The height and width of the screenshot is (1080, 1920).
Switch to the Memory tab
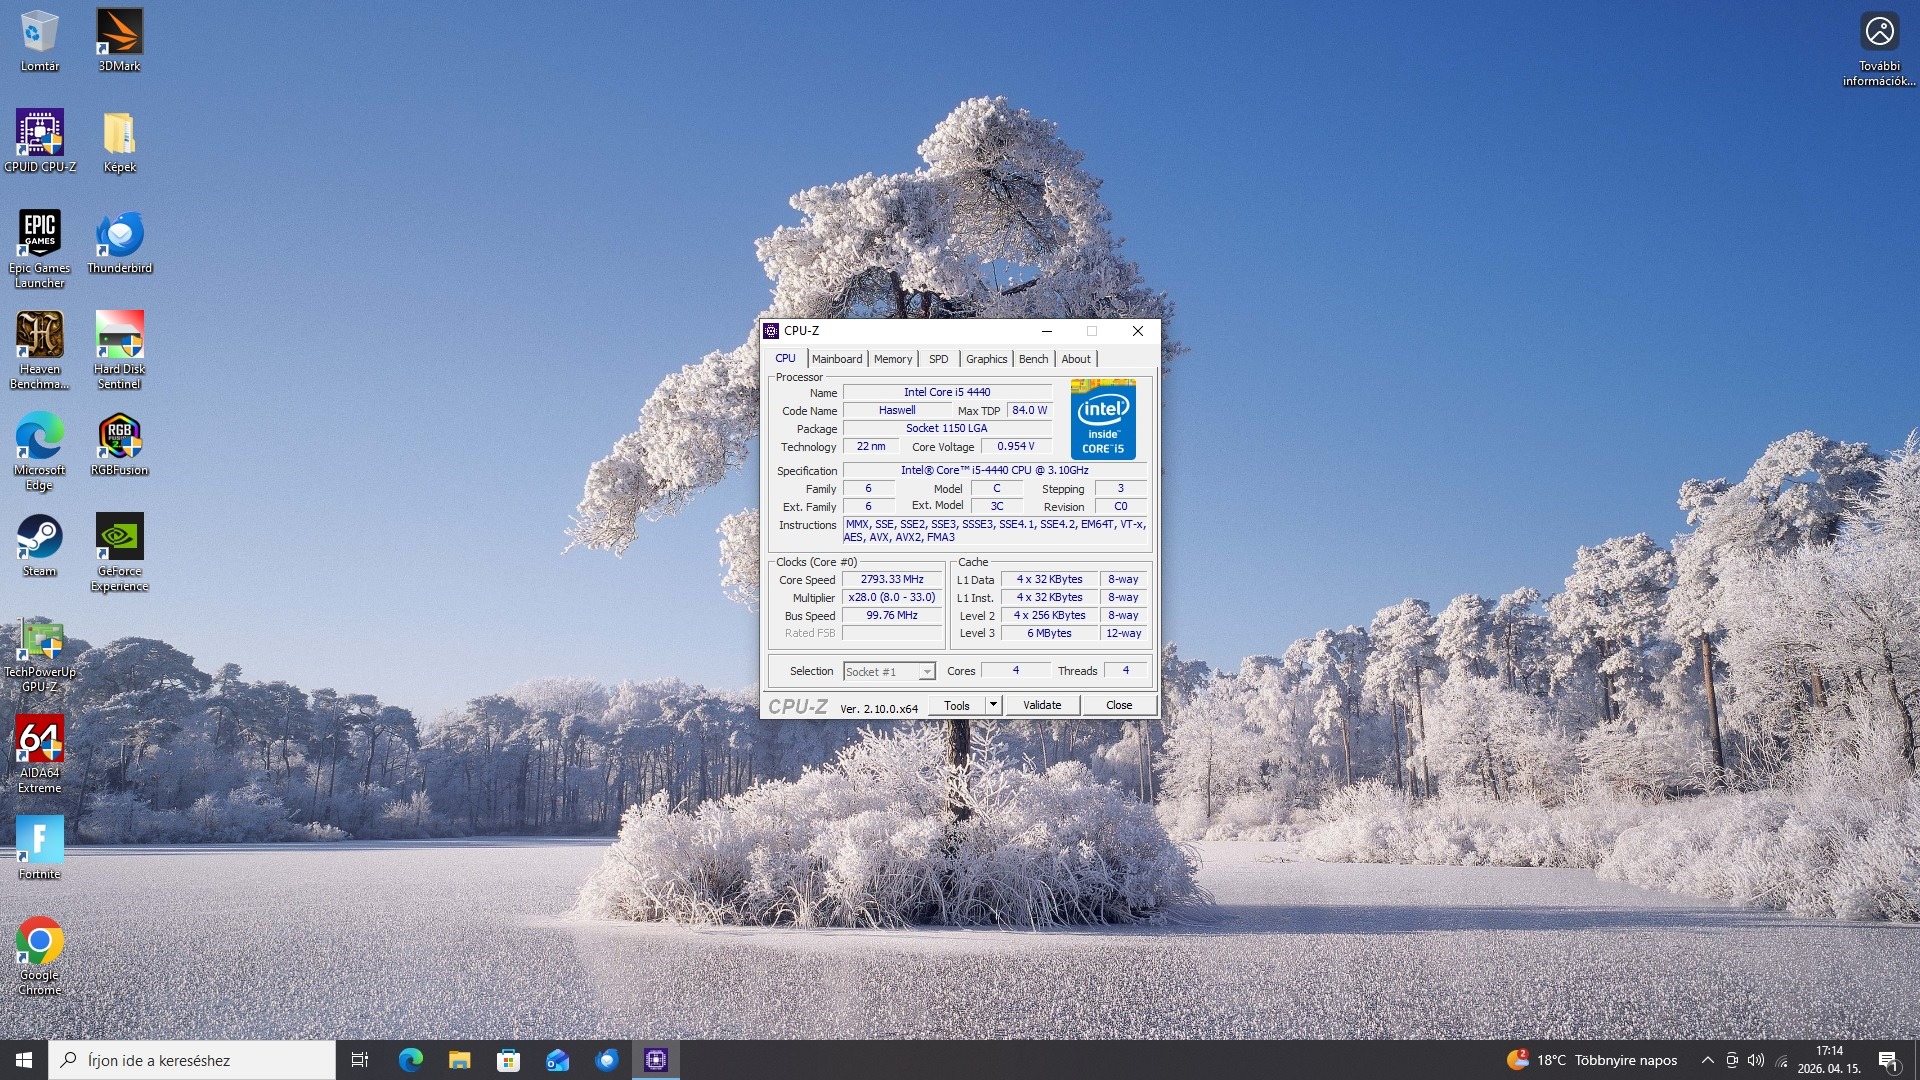tap(892, 359)
